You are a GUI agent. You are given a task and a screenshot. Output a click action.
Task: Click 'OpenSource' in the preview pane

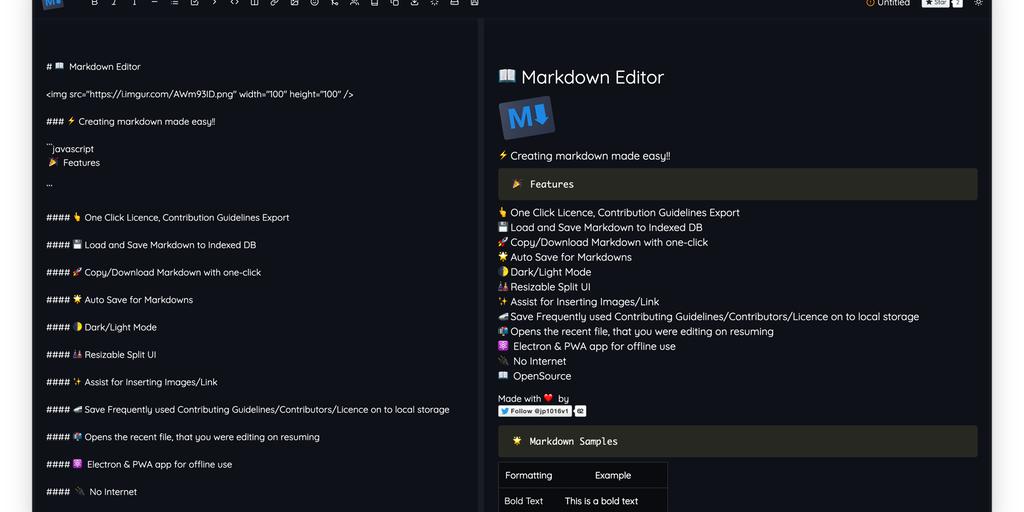click(542, 376)
